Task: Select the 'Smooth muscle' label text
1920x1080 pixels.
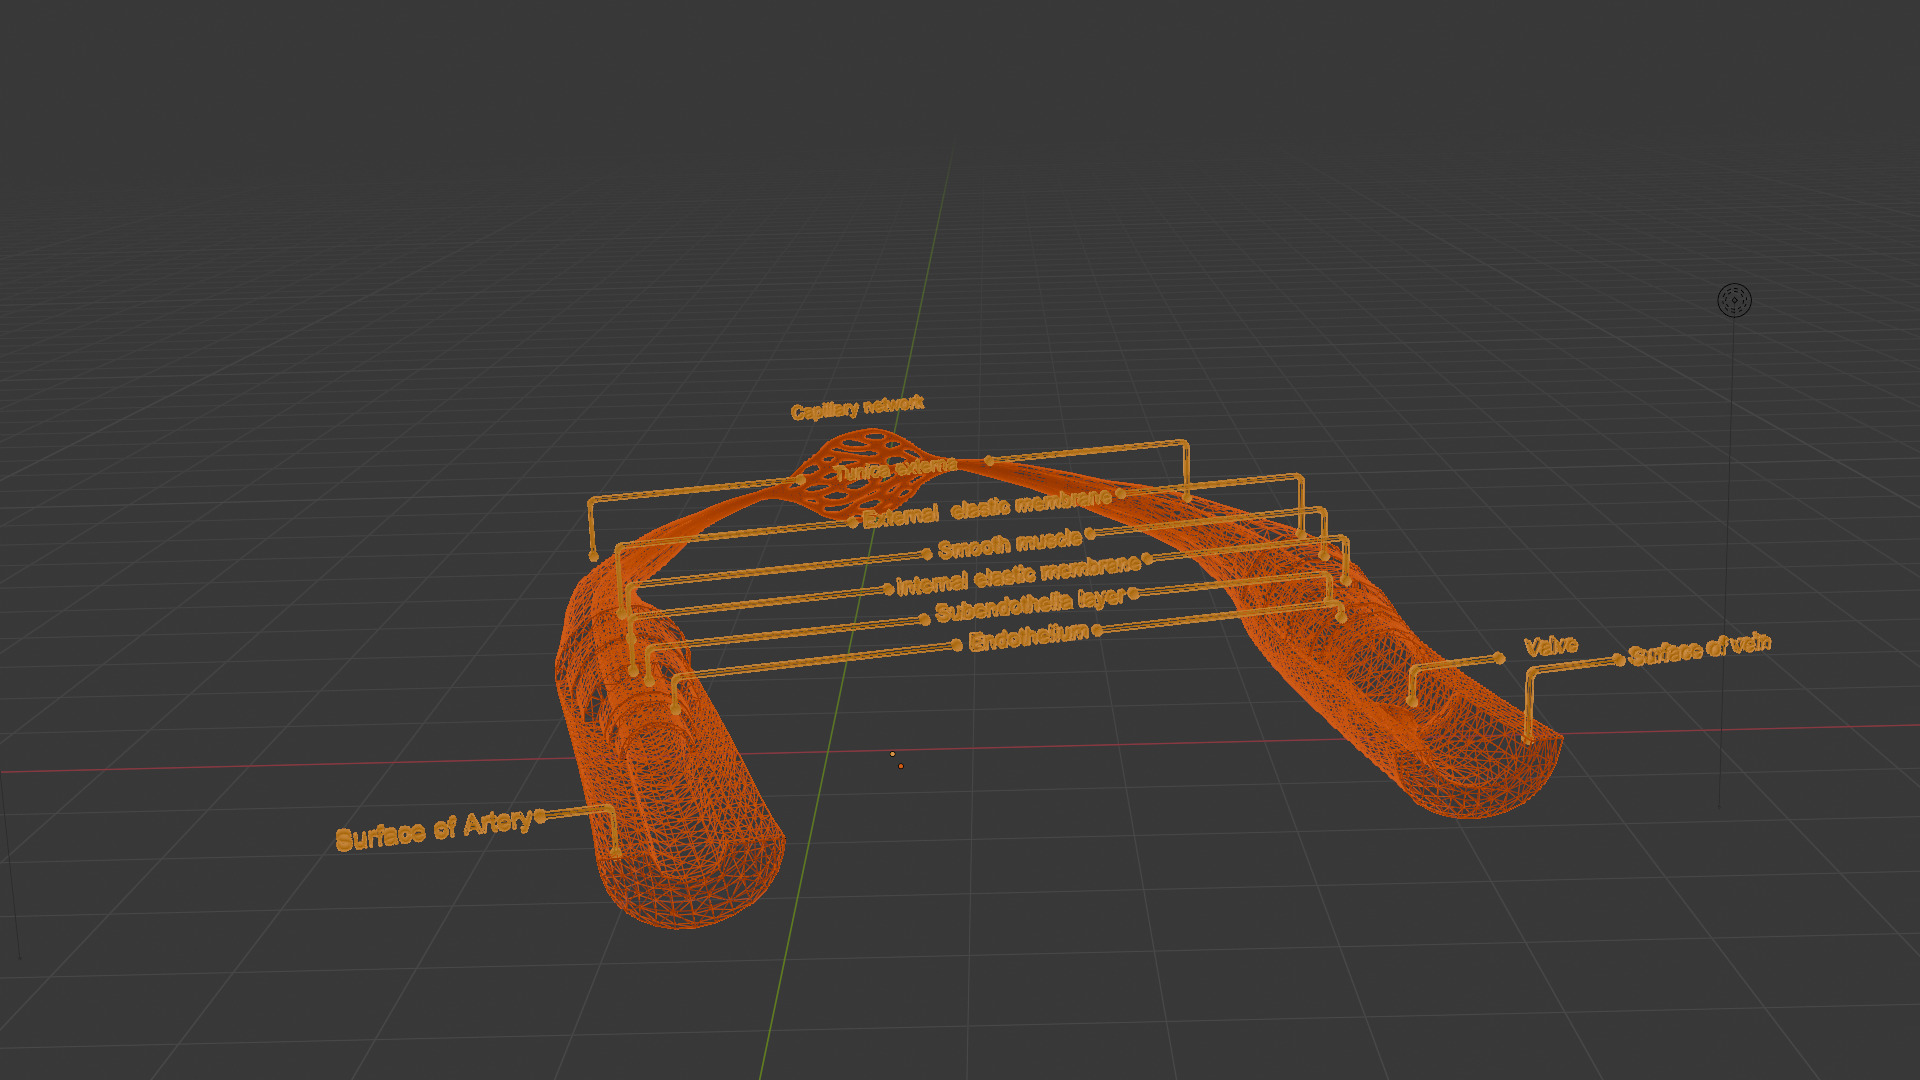Action: pos(1010,544)
